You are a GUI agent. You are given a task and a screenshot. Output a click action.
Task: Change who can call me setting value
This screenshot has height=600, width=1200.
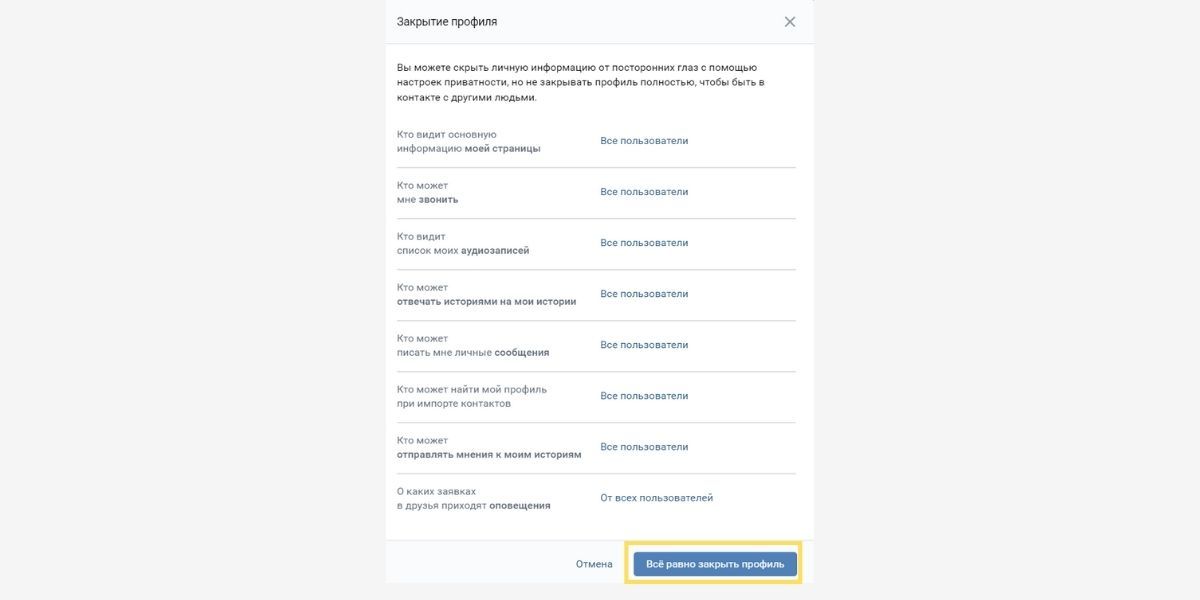pos(644,192)
